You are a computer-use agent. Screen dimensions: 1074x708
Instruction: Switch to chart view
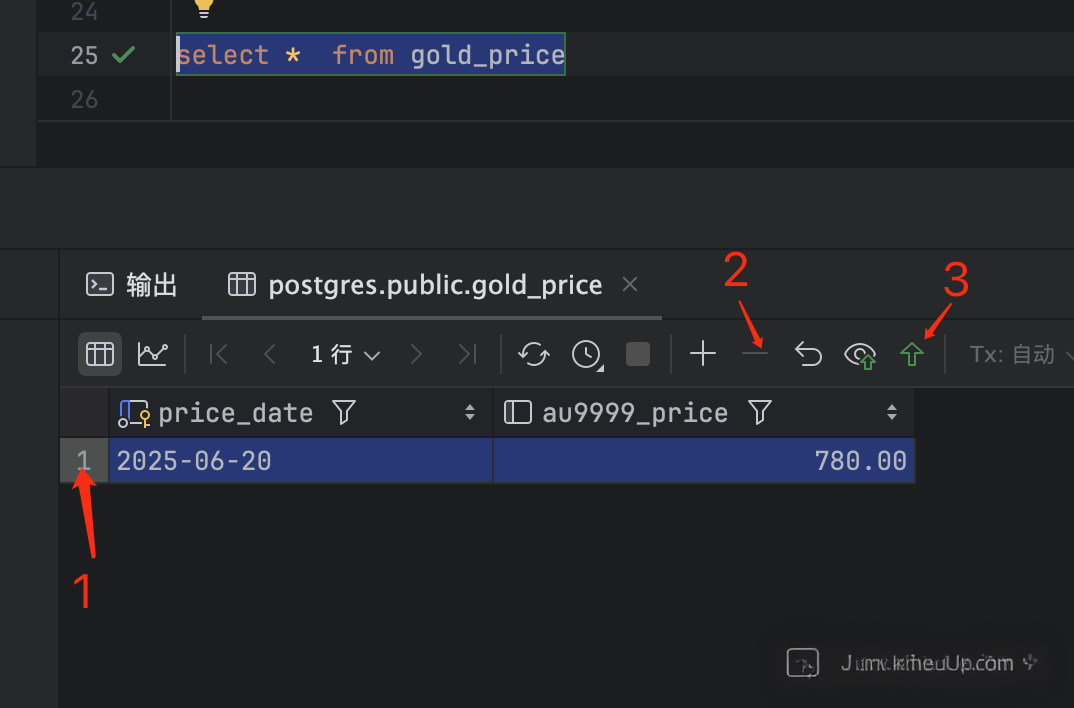[152, 354]
